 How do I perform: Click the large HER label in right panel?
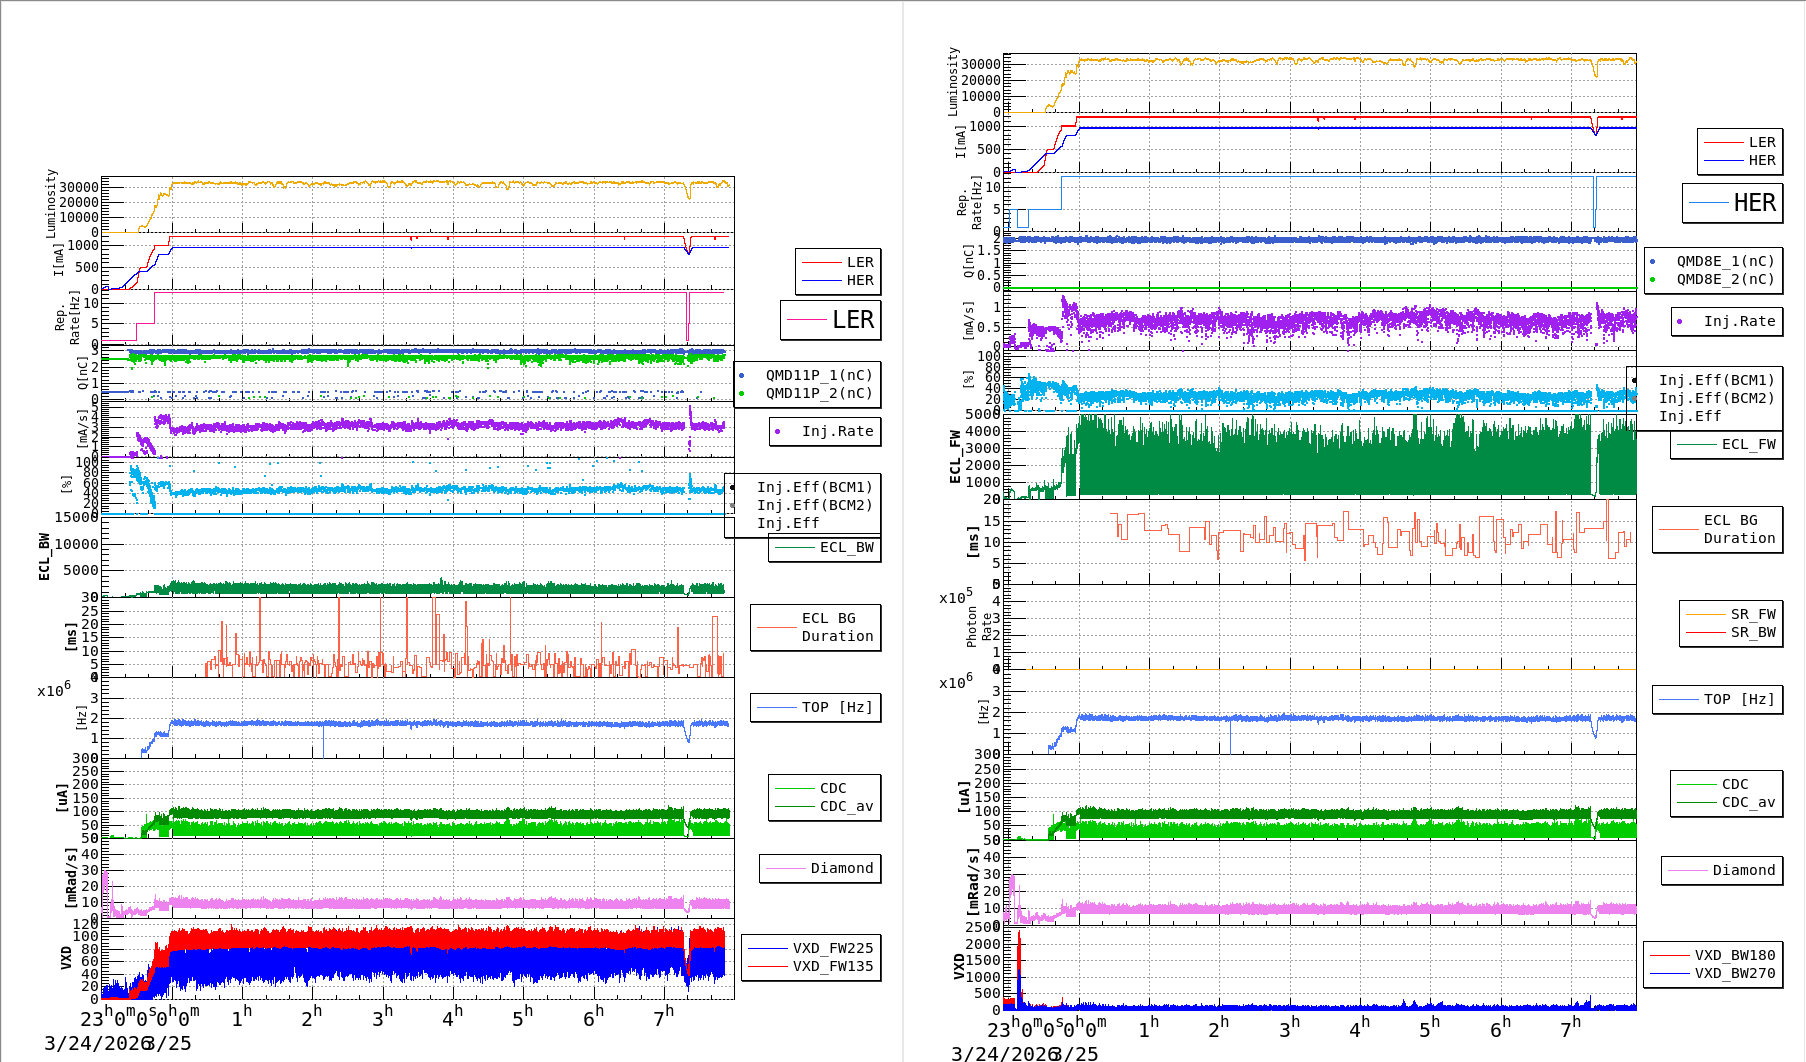point(1754,203)
